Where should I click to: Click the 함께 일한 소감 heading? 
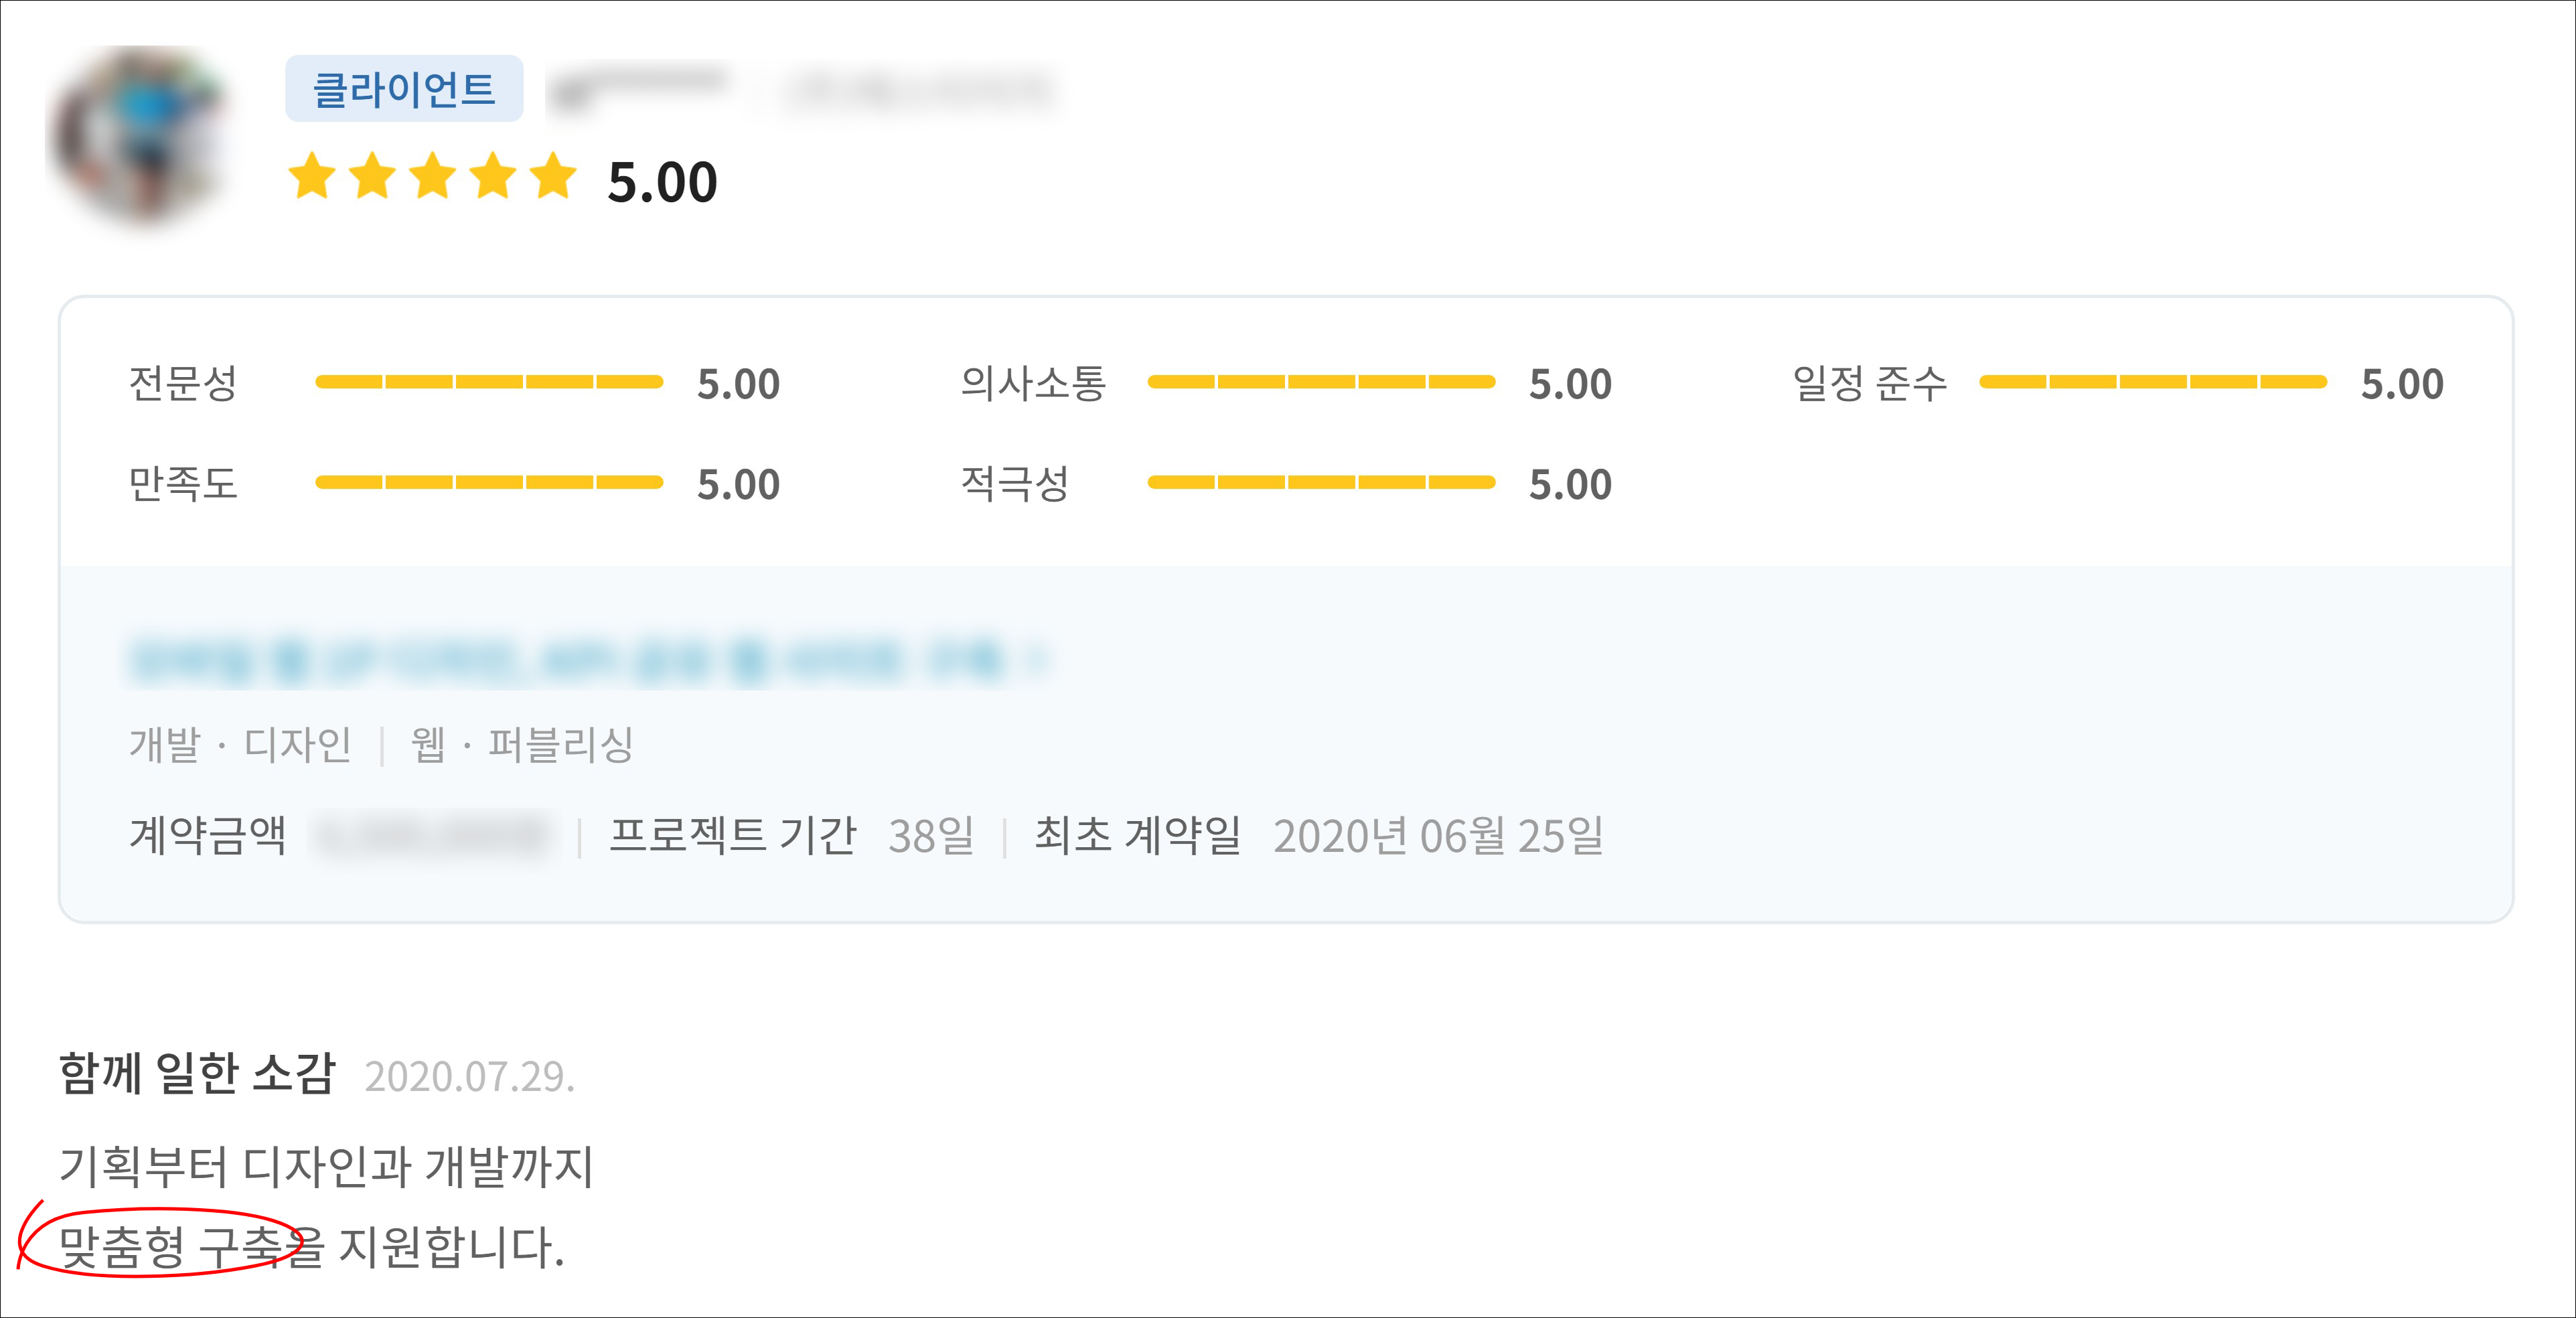pyautogui.click(x=197, y=1074)
